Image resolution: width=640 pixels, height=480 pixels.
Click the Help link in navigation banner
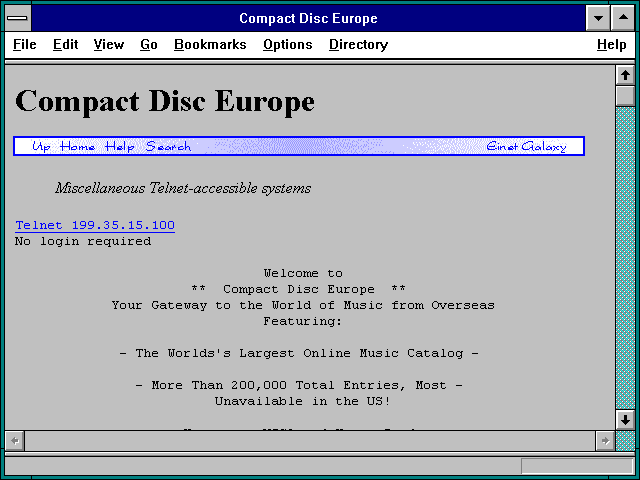pos(120,146)
